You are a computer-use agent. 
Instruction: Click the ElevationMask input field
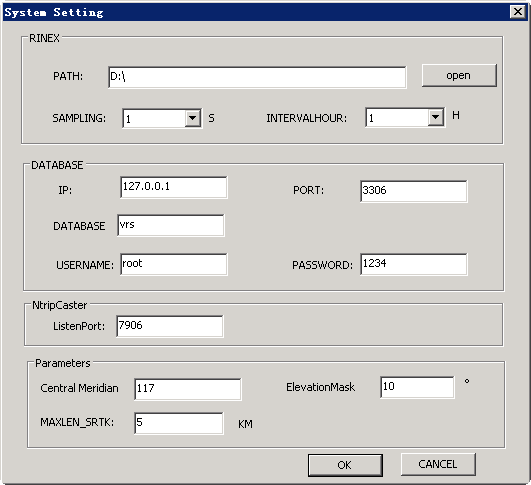[417, 387]
